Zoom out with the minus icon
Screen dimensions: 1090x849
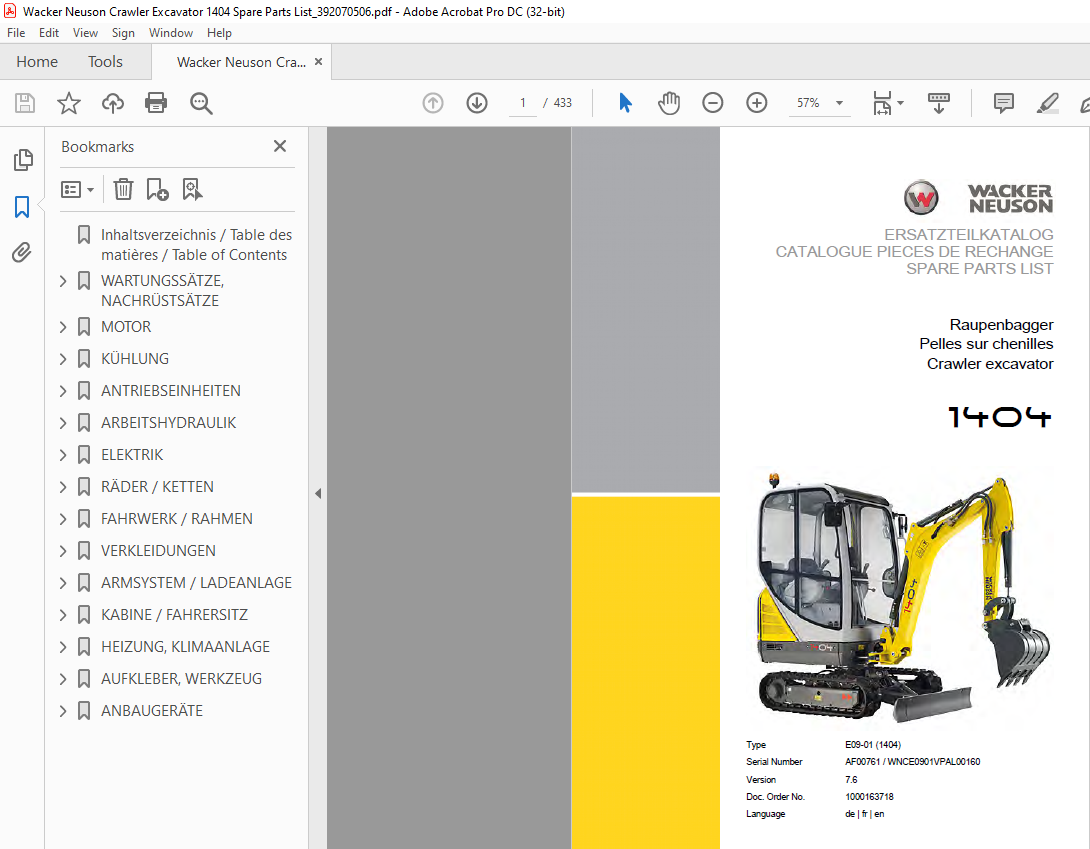click(x=713, y=103)
